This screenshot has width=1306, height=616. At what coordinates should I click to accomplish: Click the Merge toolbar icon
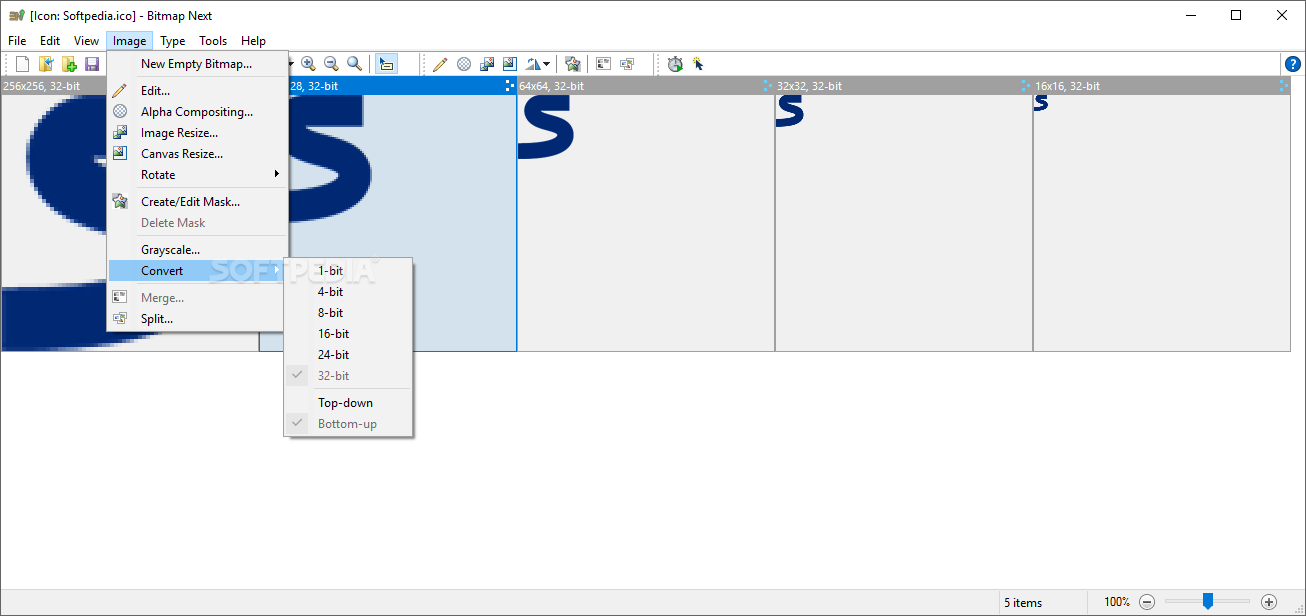pyautogui.click(x=604, y=64)
